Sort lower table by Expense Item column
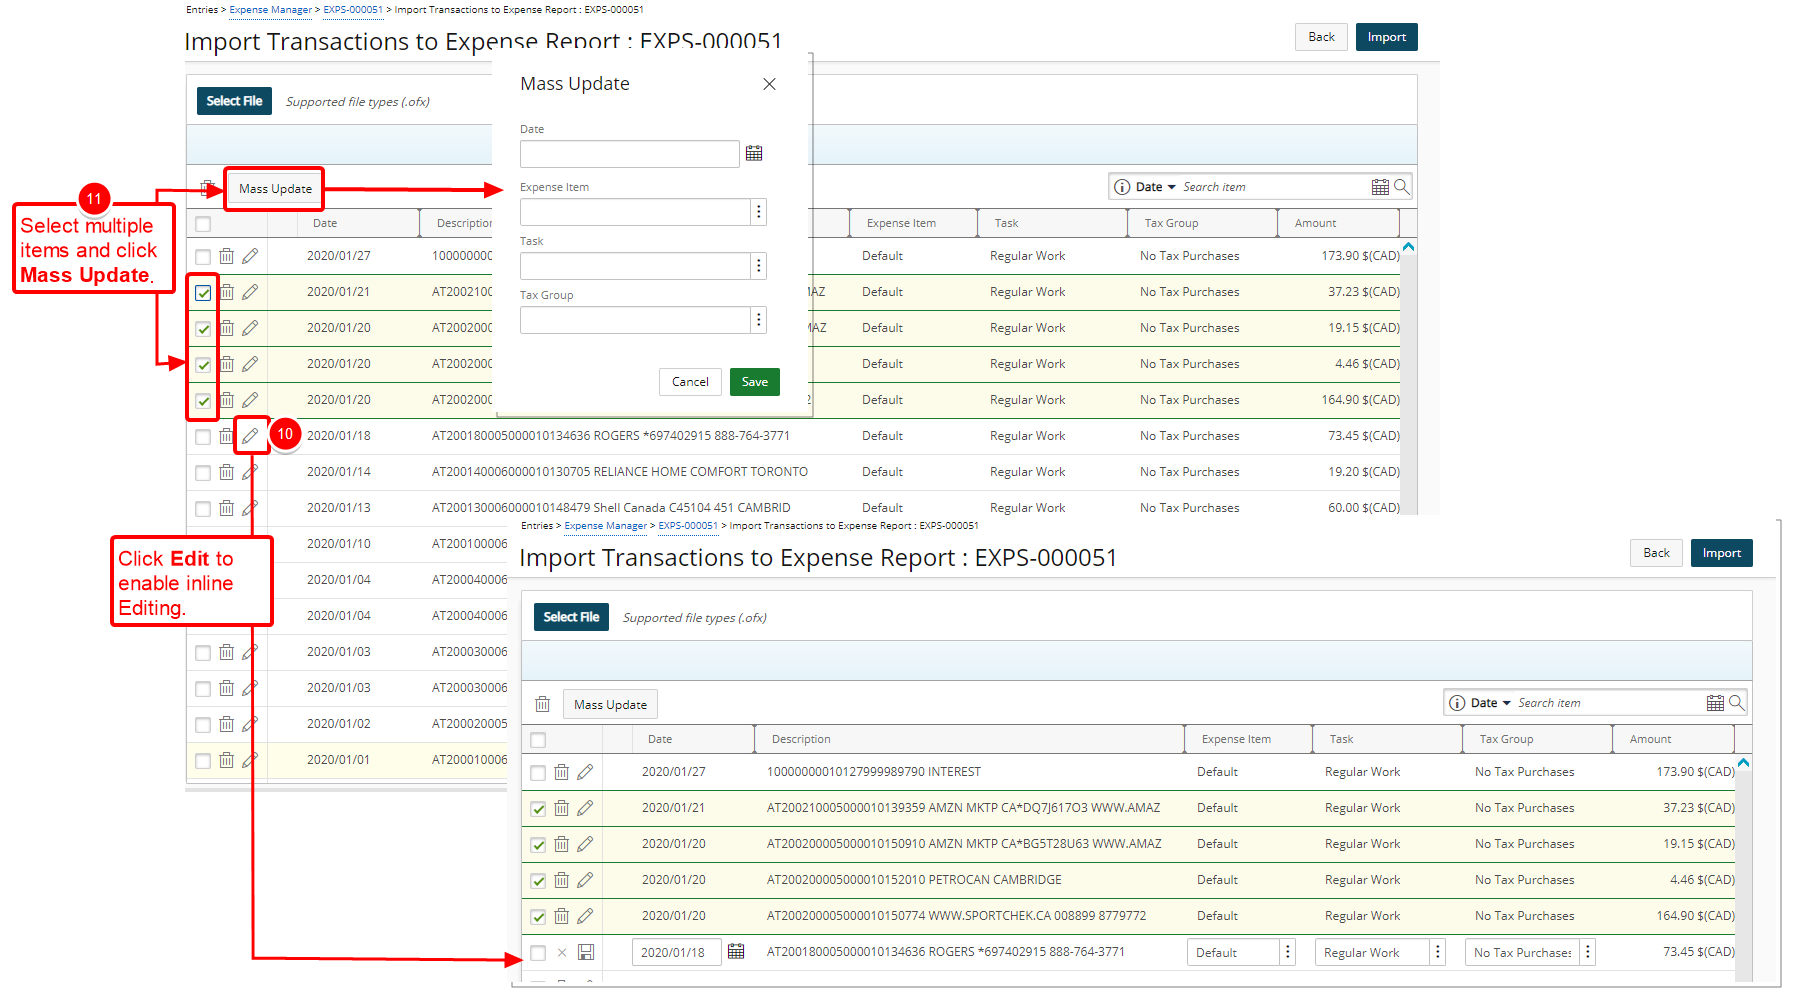 1236,739
